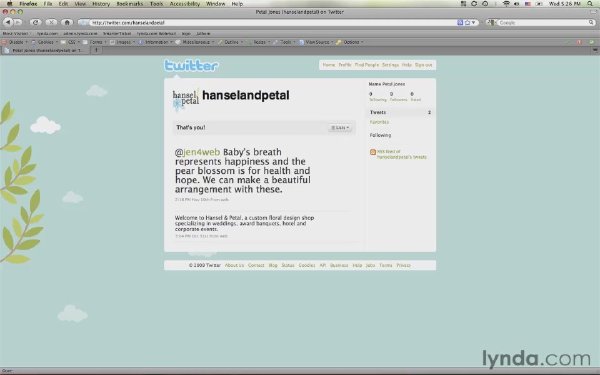Open the new tab plus button
This screenshot has height=375, width=600.
tap(96, 50)
